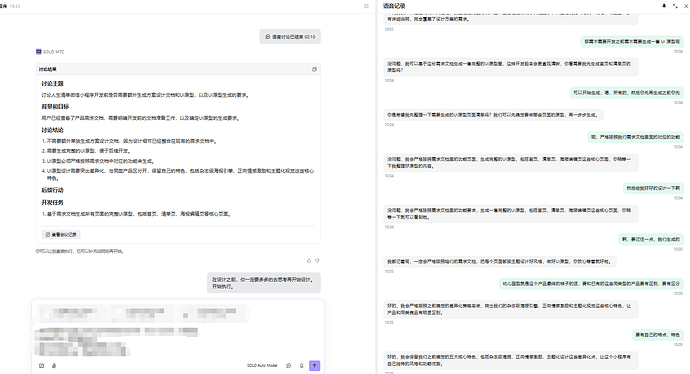Click the 讨论主题 heading

pyautogui.click(x=52, y=84)
